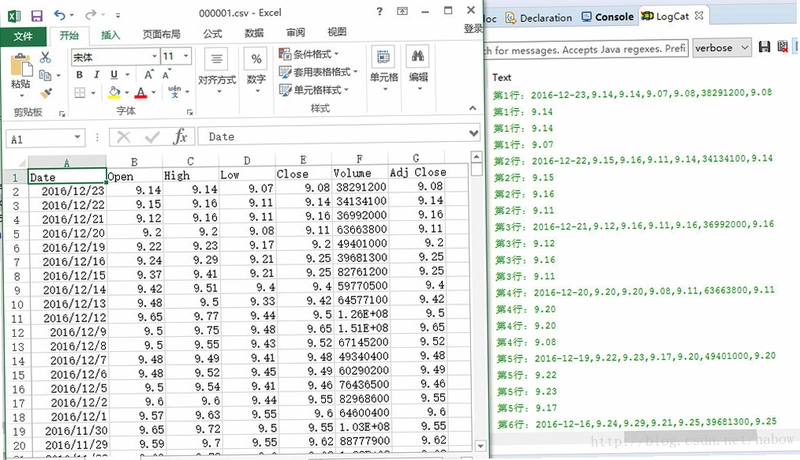Expand the 宋体 font name dropdown
800x460 pixels.
(x=154, y=56)
